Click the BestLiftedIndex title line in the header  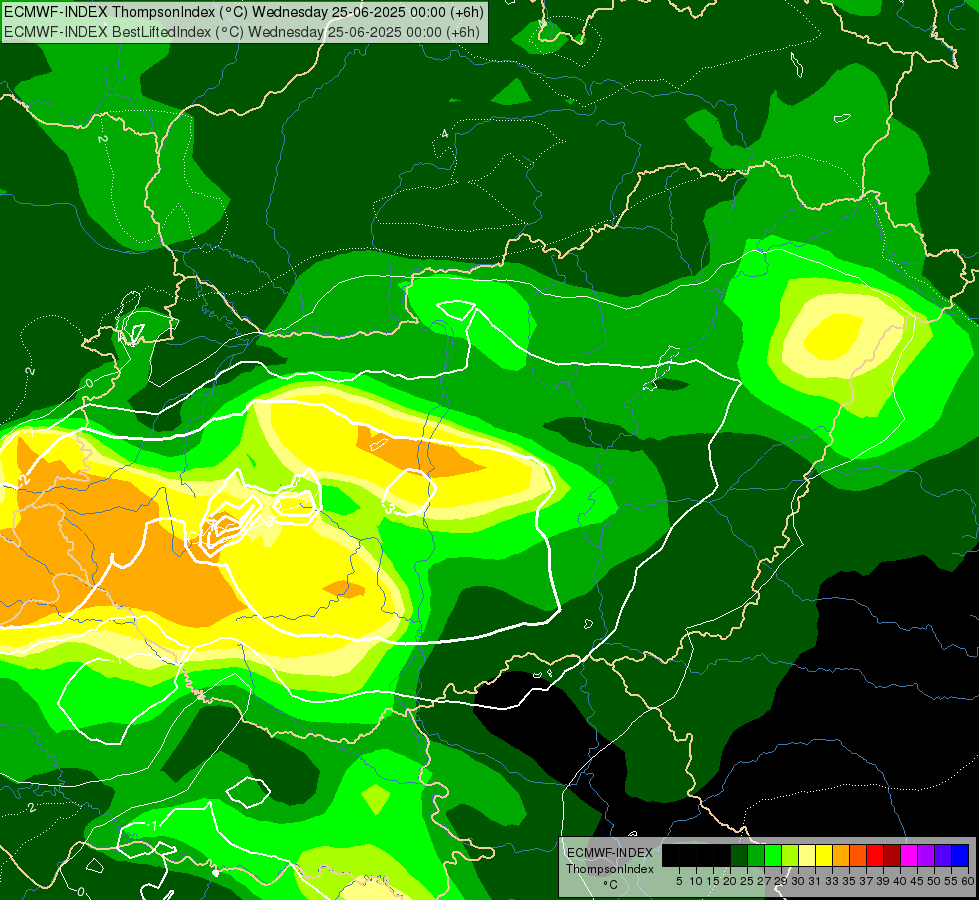(242, 32)
